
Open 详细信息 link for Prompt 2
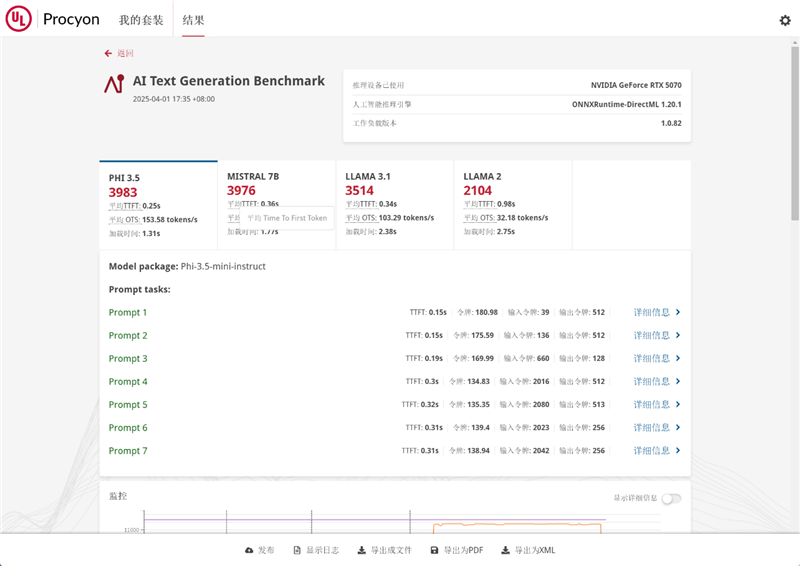tap(652, 335)
